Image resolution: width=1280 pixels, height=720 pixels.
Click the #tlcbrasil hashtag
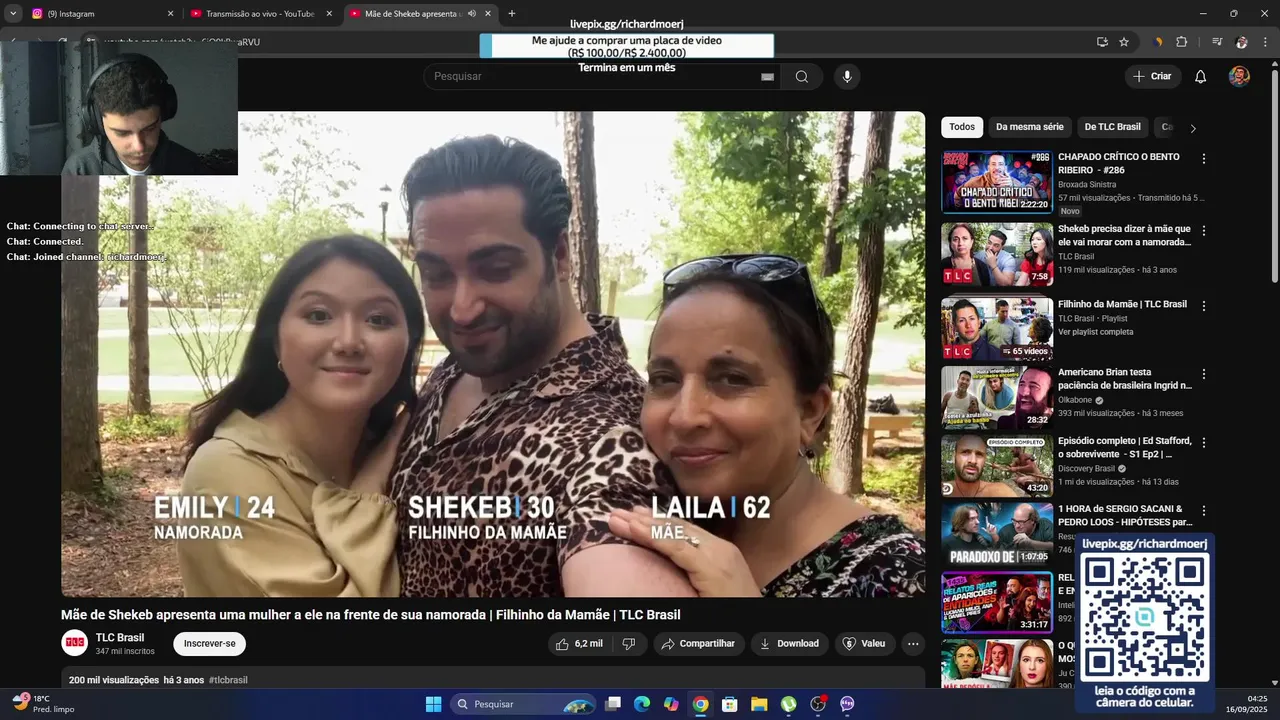228,680
